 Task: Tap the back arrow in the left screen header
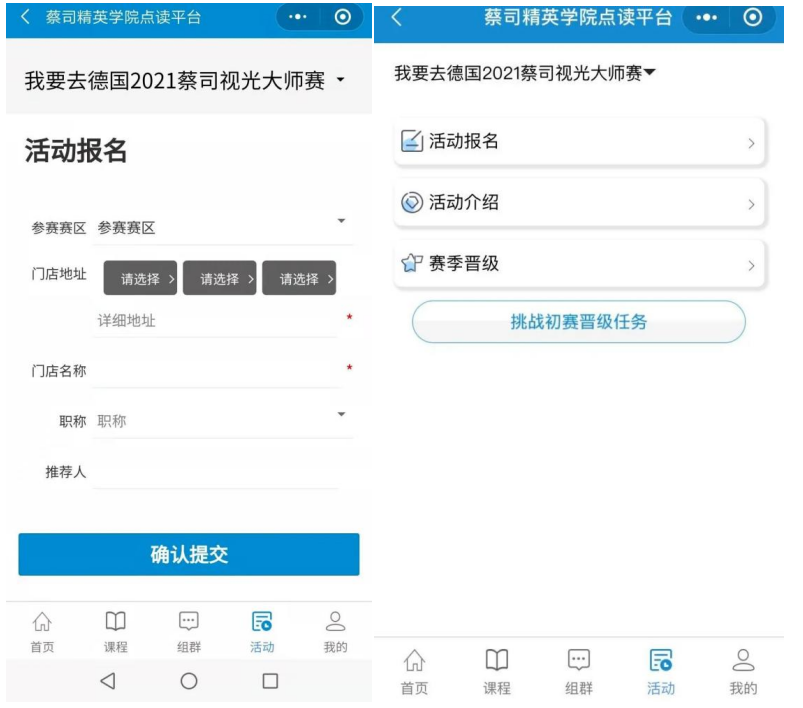click(26, 18)
